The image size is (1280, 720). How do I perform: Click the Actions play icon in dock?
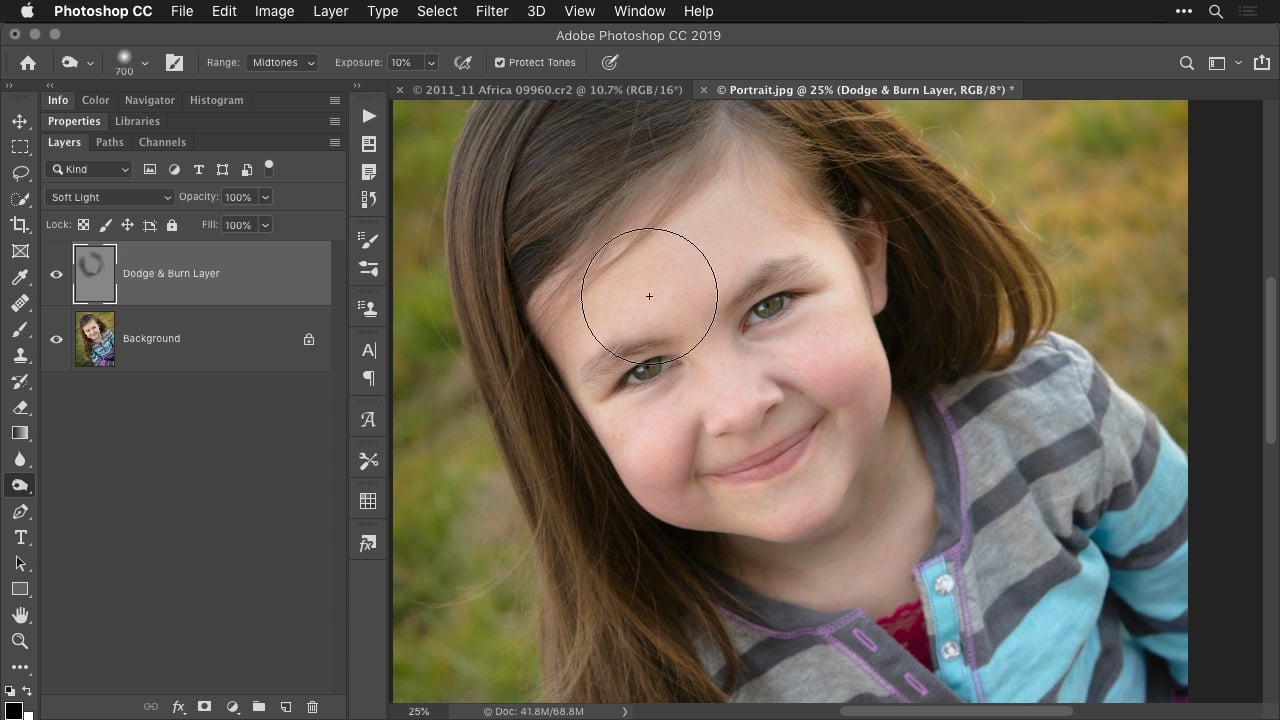(x=369, y=116)
